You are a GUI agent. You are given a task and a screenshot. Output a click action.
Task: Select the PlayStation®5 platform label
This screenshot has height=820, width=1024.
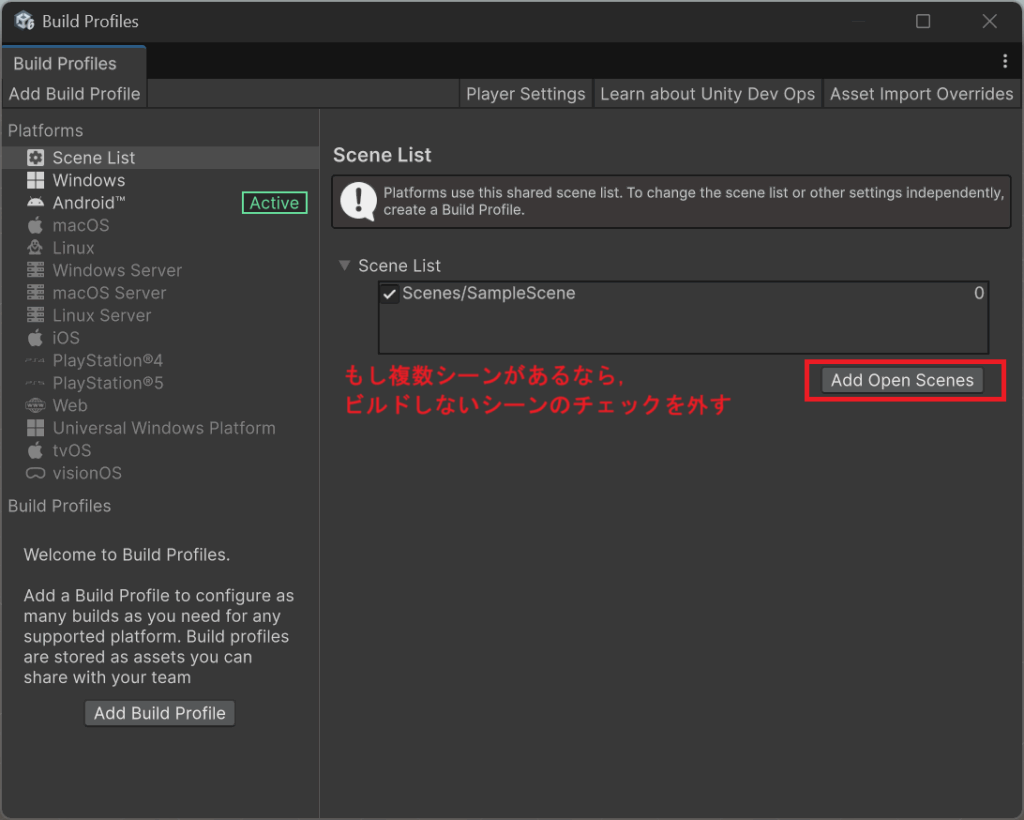tap(108, 383)
